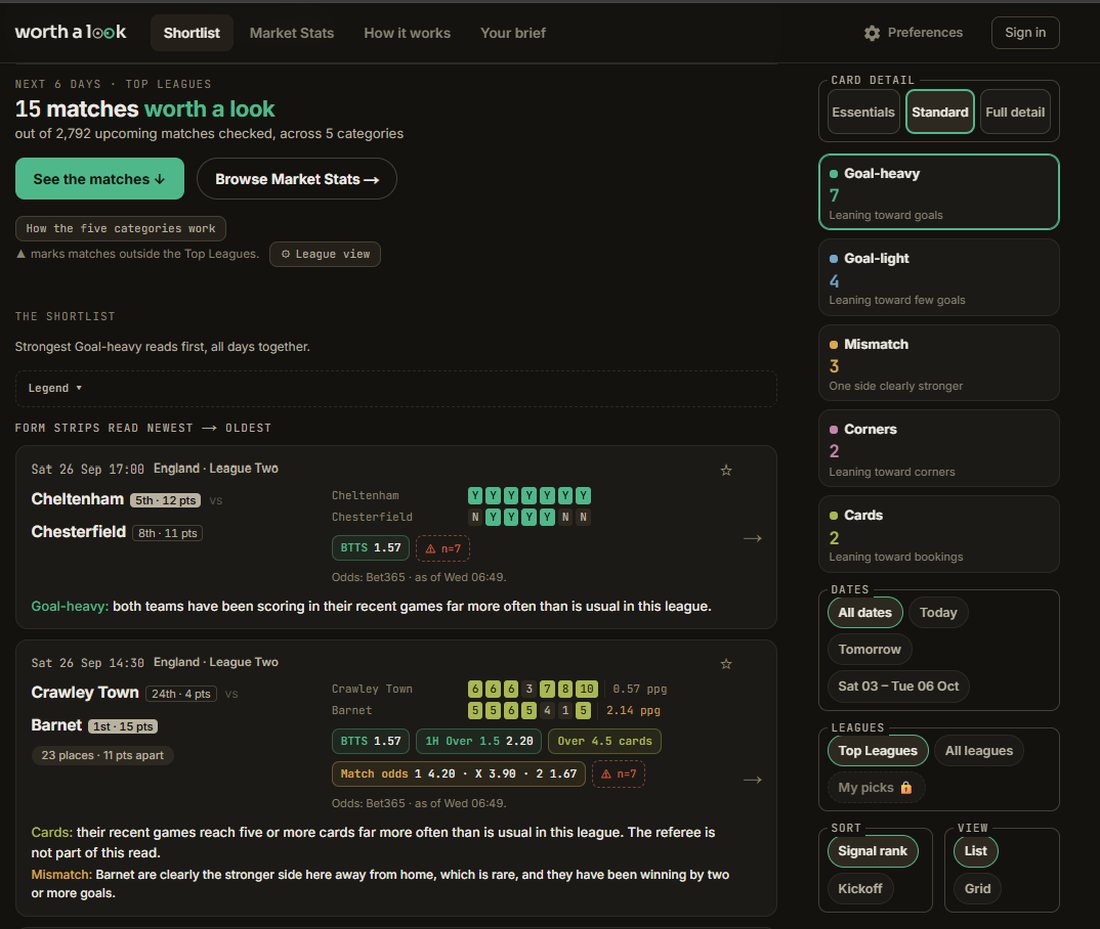Click Sat 26 Sep 17:00 kickoff text
The image size is (1100, 929).
pos(88,469)
